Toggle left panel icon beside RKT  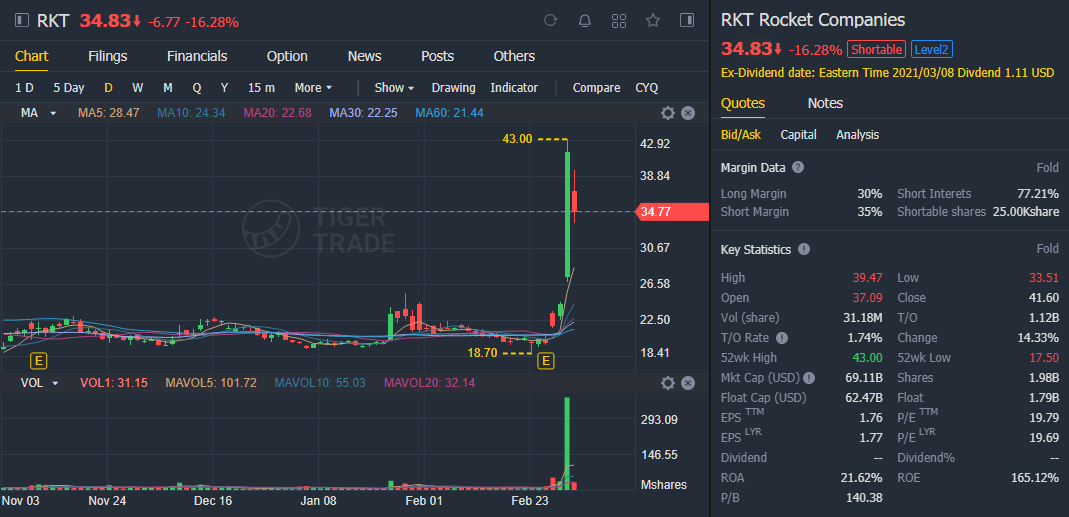[x=22, y=20]
